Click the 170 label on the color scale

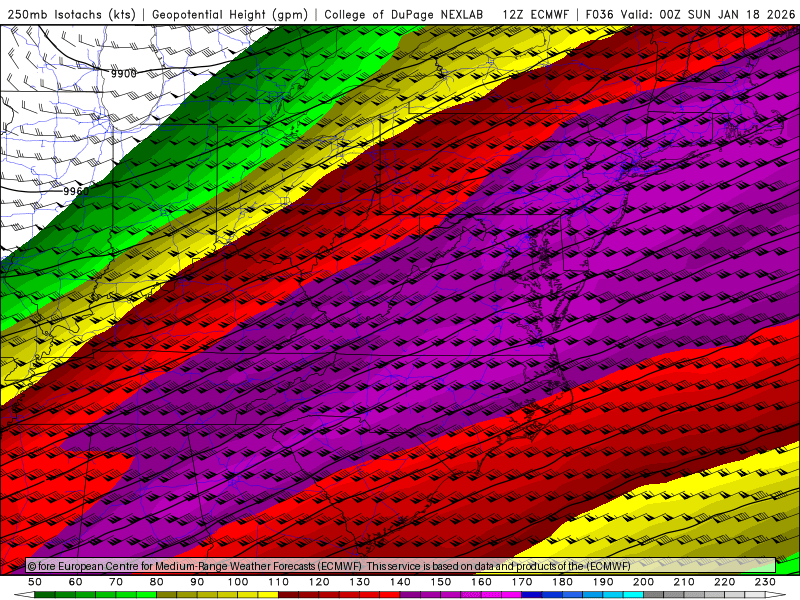[x=522, y=582]
